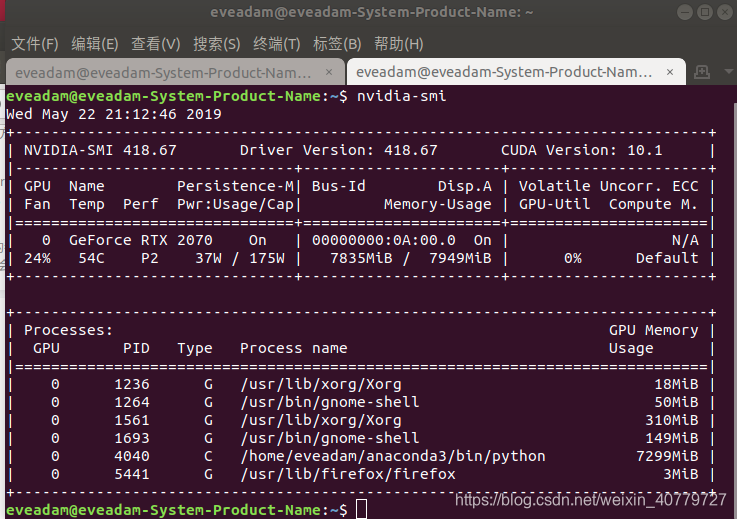The image size is (737, 519).
Task: Click the 149MiB memory usage value
Action: [672, 438]
